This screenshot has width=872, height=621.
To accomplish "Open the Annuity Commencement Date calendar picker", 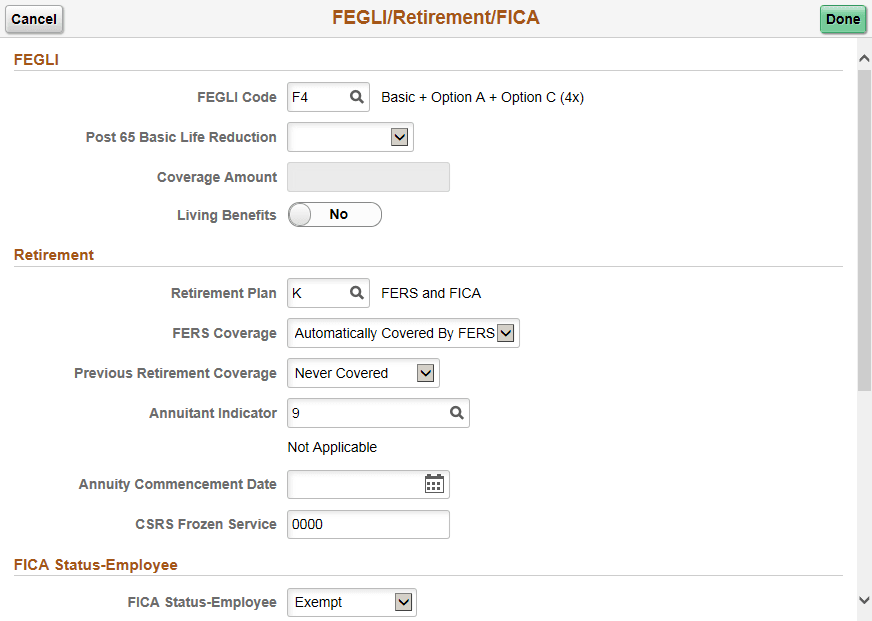I will click(434, 484).
